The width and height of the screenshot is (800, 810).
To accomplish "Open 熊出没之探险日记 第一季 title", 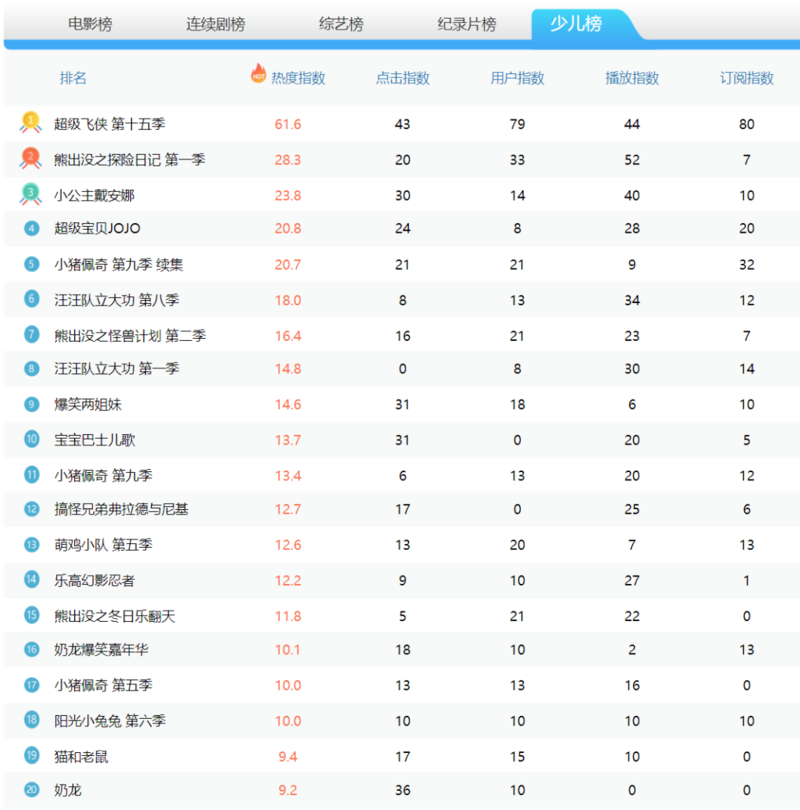I will tap(130, 160).
